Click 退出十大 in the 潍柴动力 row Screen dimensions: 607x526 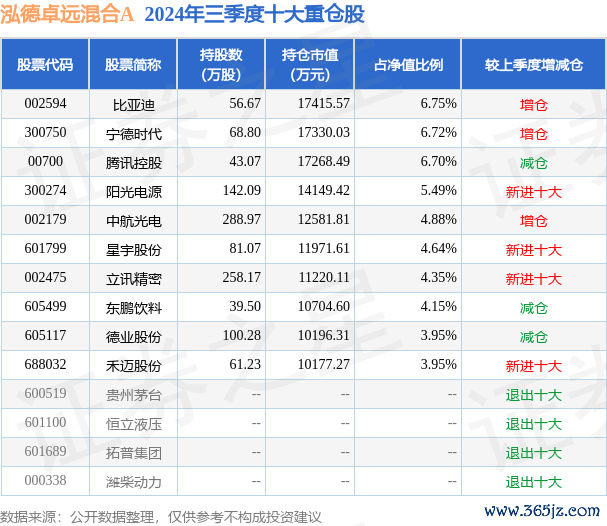533,482
